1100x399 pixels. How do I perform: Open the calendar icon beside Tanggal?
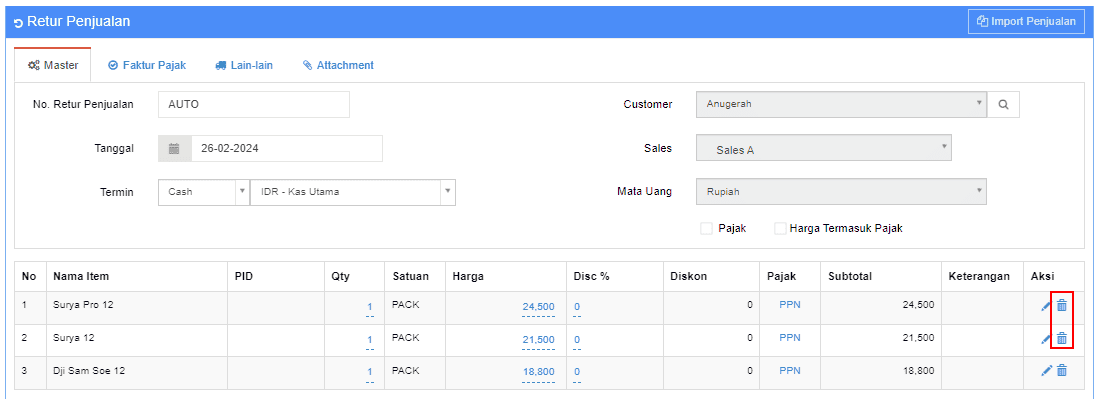175,149
